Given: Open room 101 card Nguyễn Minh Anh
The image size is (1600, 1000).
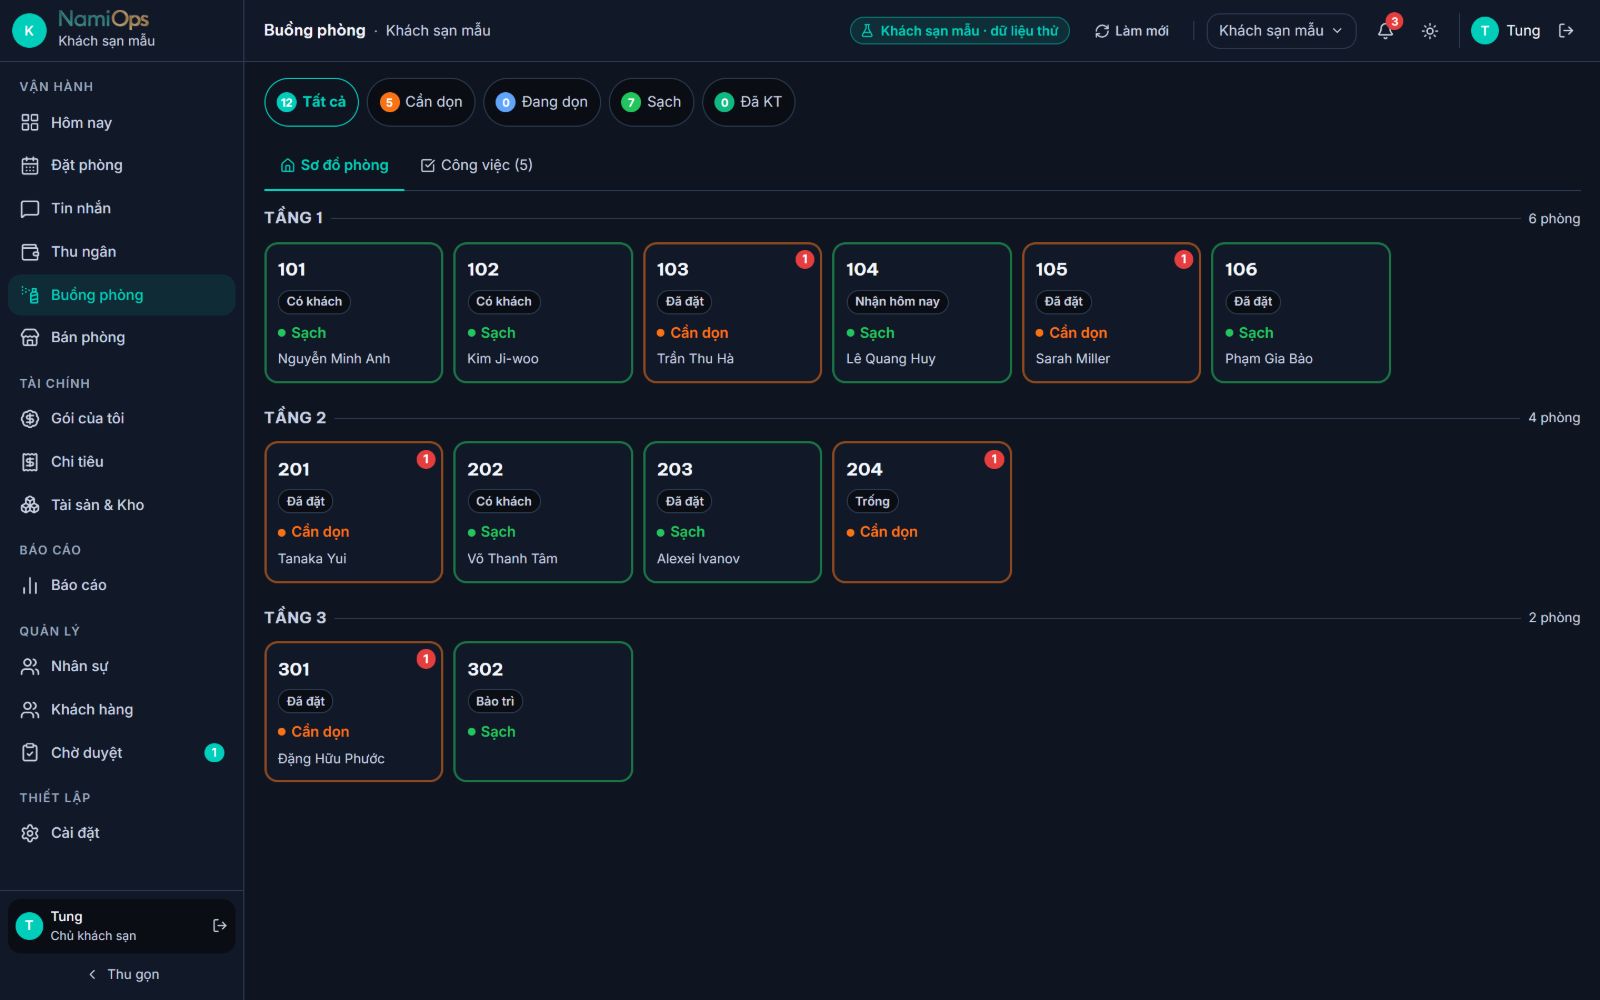Looking at the screenshot, I should click(x=353, y=312).
